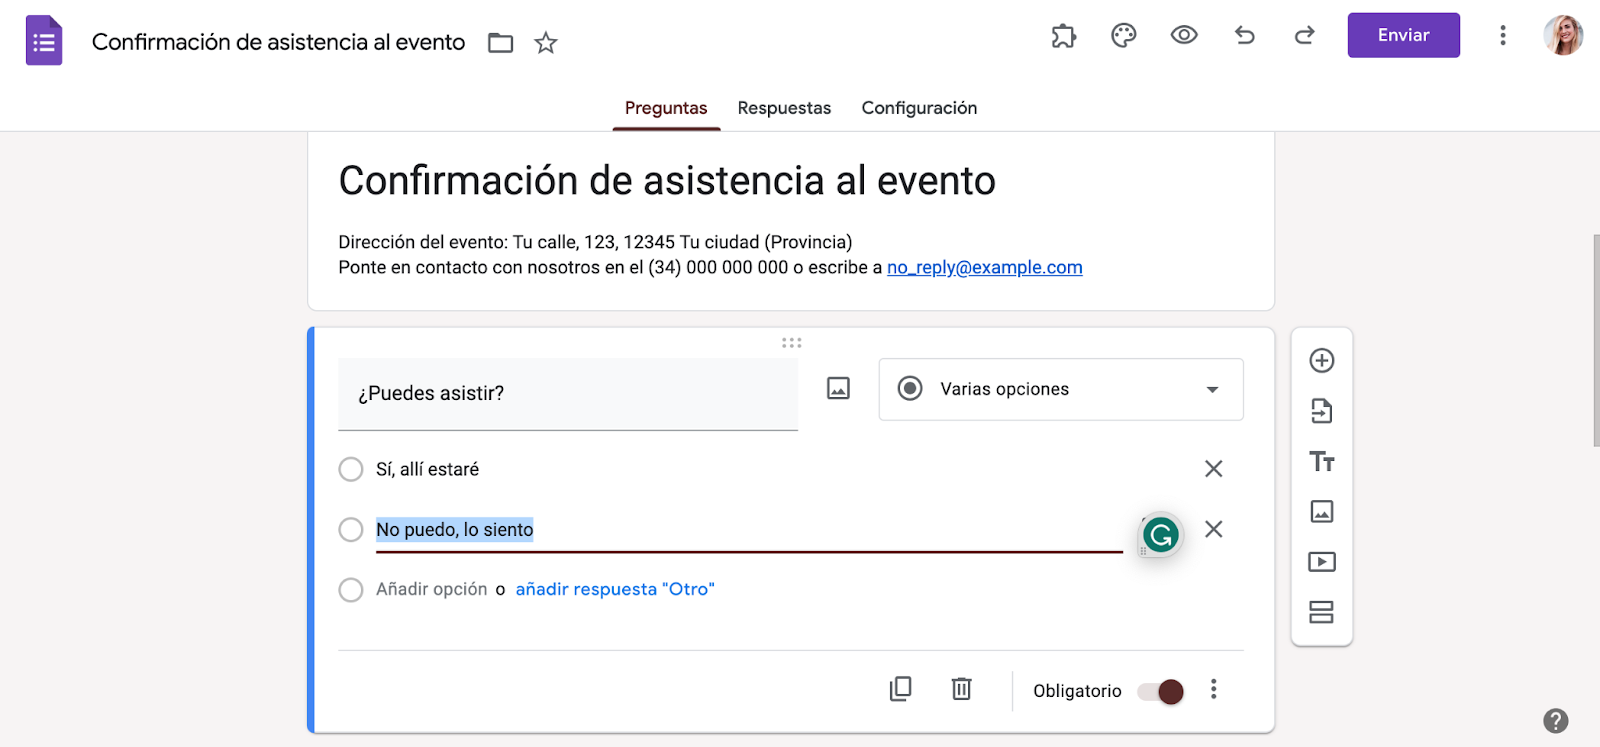The width and height of the screenshot is (1600, 747).
Task: Edit the form heading 'Confirmación de asistencia al evento'
Action: (667, 181)
